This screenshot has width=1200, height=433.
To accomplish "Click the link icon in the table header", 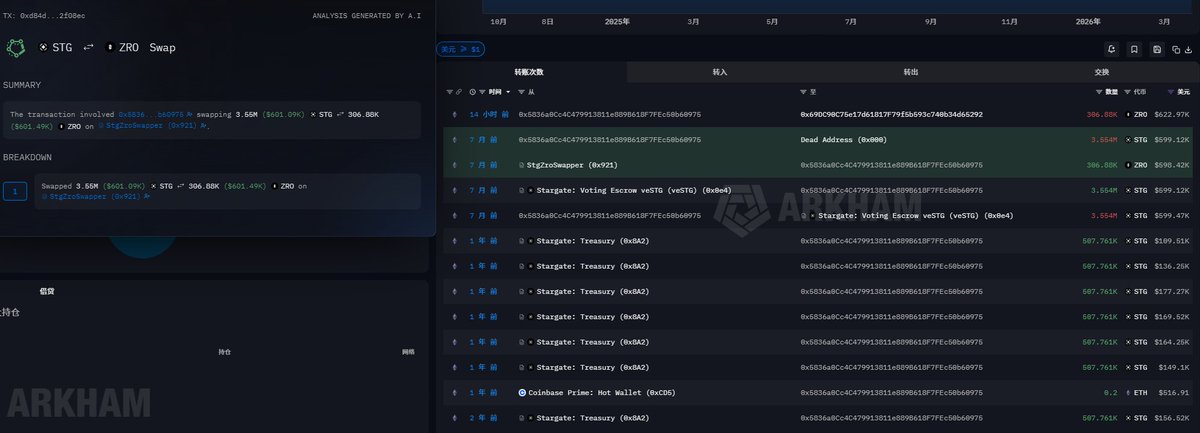I will coord(459,91).
